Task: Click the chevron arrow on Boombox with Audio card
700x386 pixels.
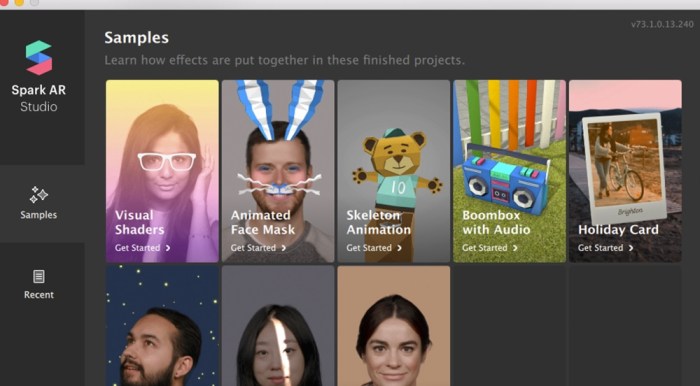Action: click(x=515, y=248)
